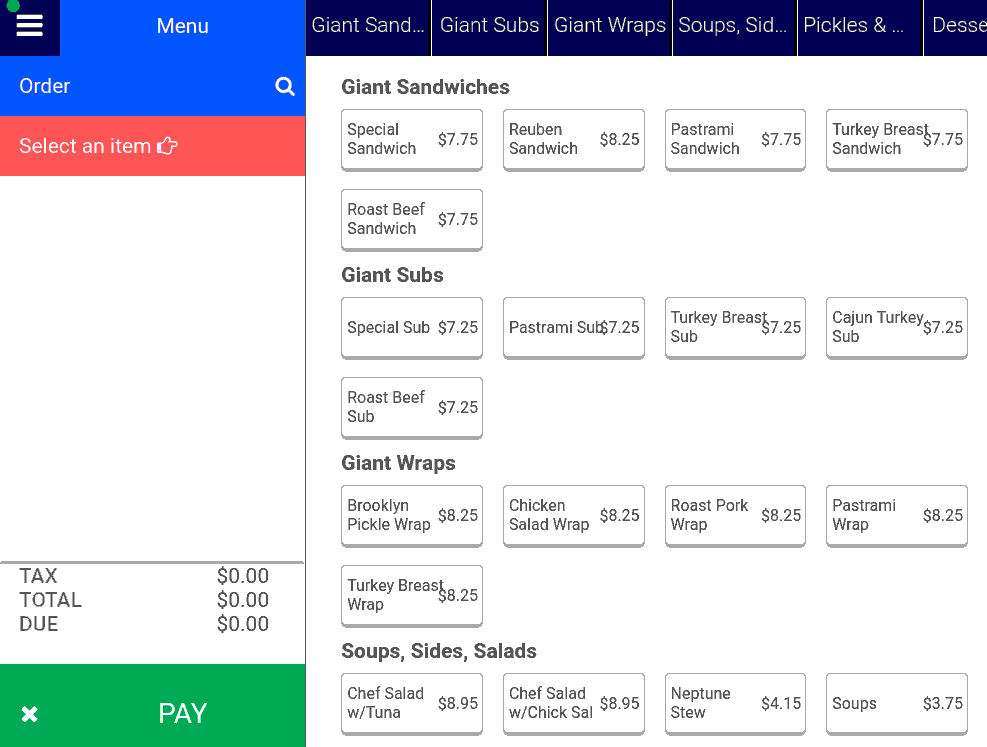Screen dimensions: 987x747
Task: Open the Pickles category tab
Action: pyautogui.click(x=859, y=25)
